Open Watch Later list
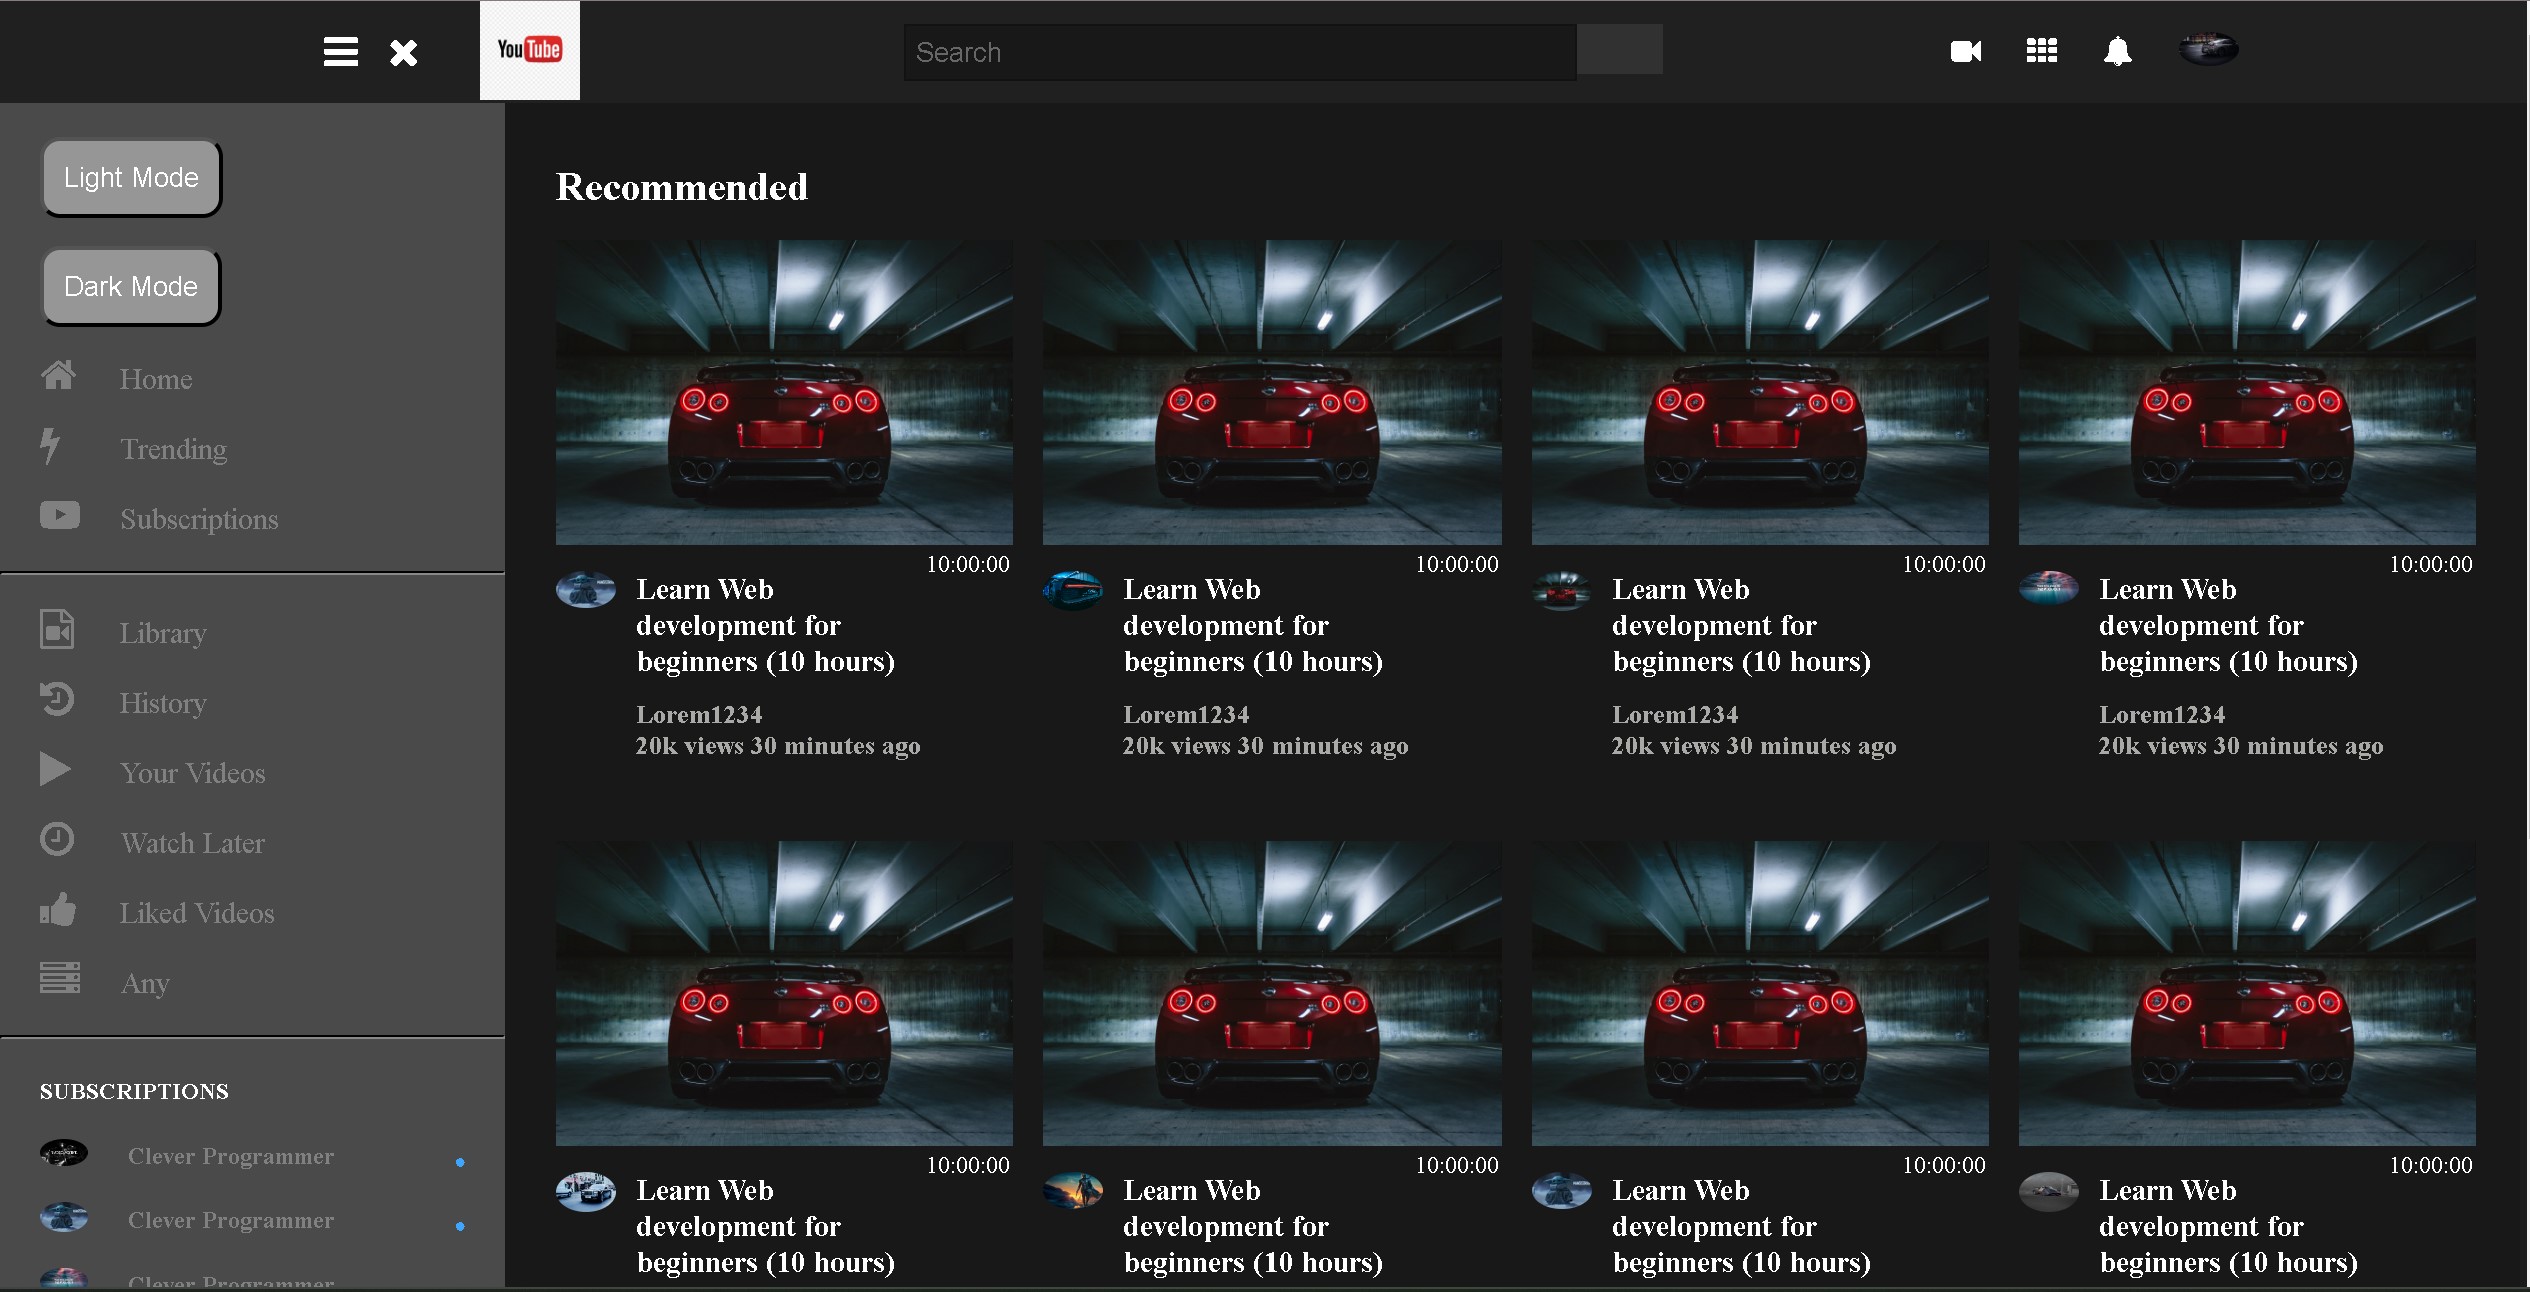Screen dimensions: 2530x1292 tap(193, 843)
